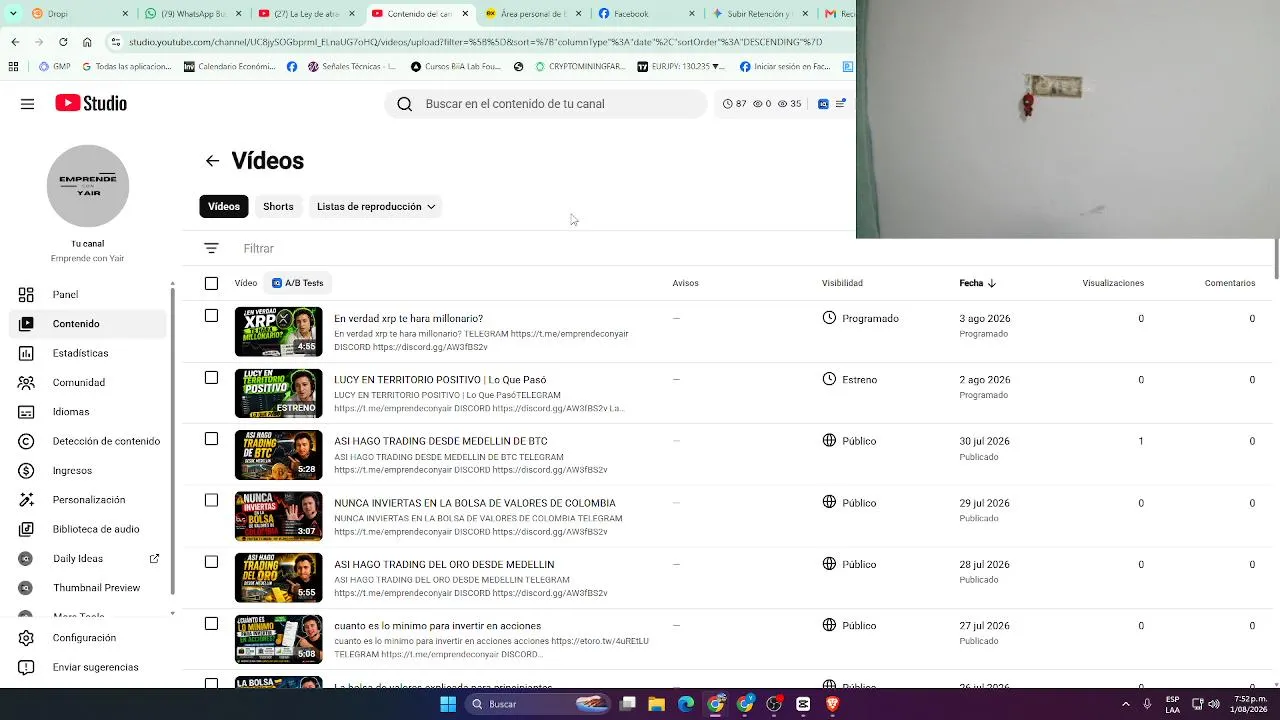Open the LUCY ESTRENO video thumbnail
Screen dimensions: 1280x720
278,394
